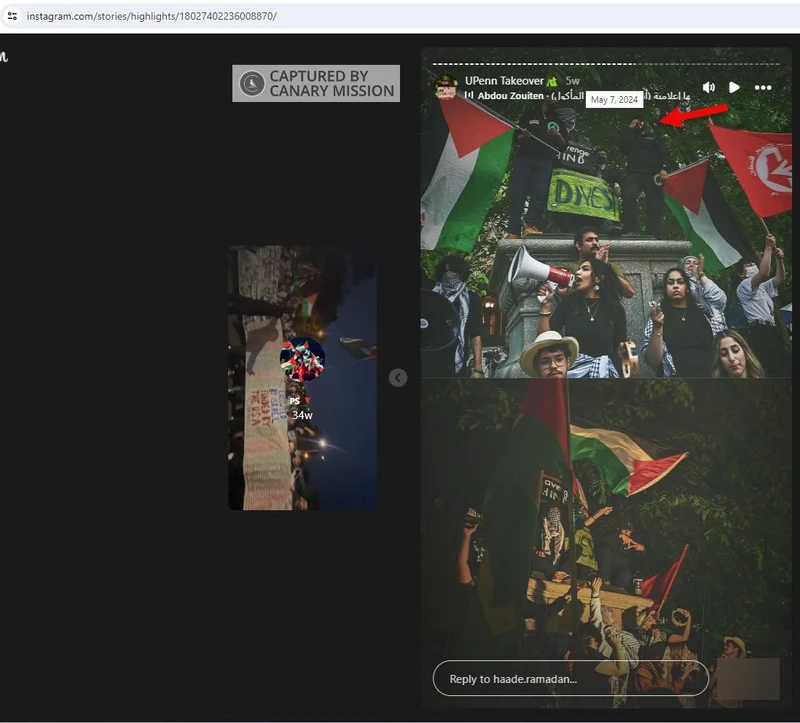Click the Captured by Canary Mission watermark
The width and height of the screenshot is (800, 723).
click(x=316, y=83)
